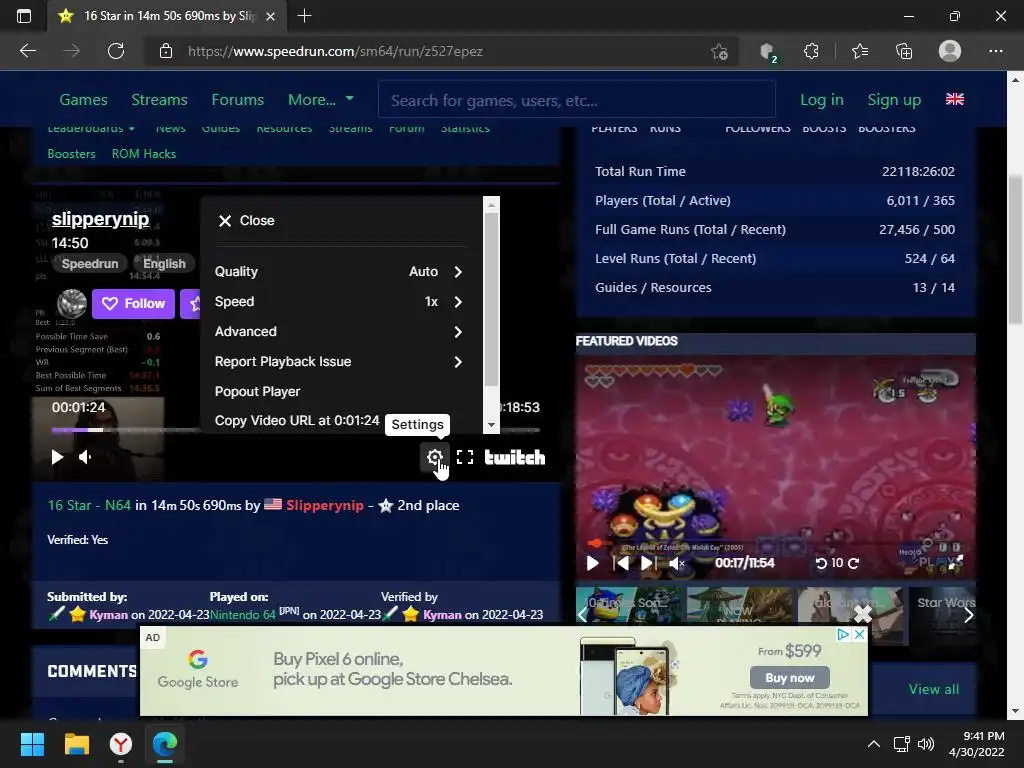
Task: Click the Twitch video seek bar
Action: point(295,430)
